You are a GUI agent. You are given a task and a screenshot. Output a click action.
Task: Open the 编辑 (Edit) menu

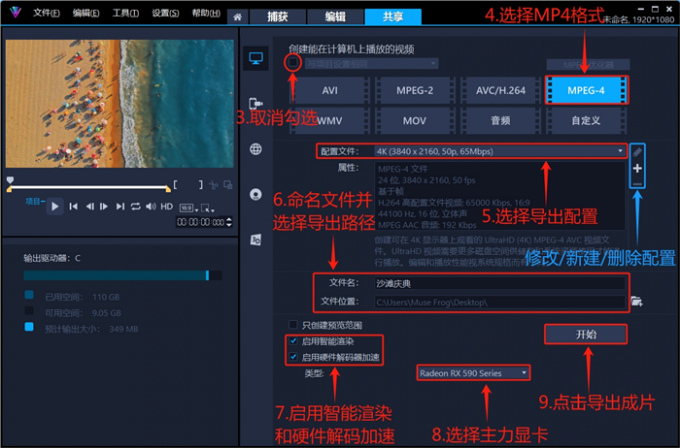[86, 13]
